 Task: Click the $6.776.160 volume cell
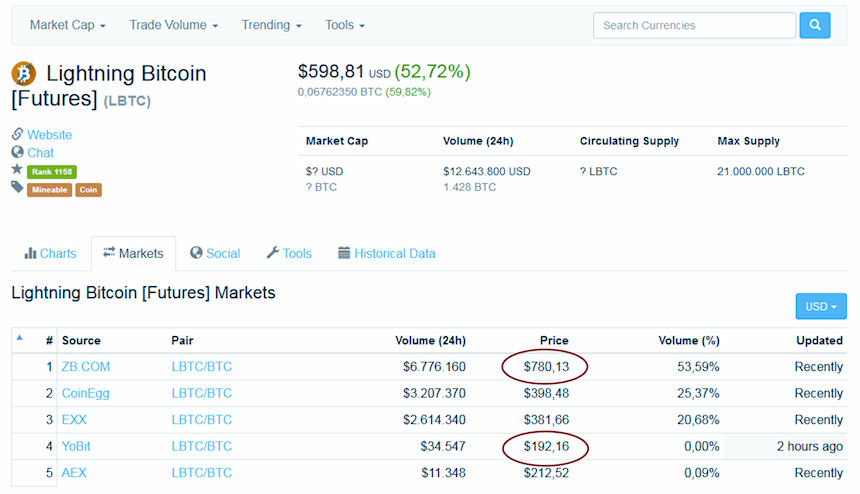pyautogui.click(x=434, y=367)
